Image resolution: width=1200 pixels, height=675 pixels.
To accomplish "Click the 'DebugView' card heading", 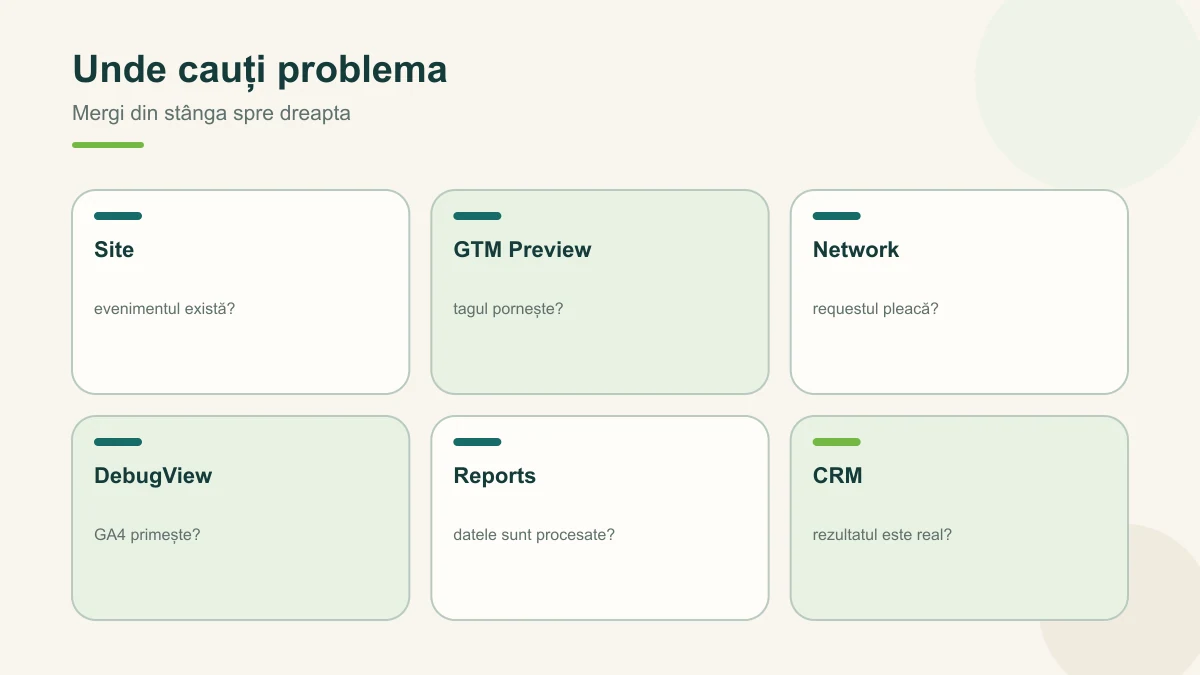I will (153, 476).
